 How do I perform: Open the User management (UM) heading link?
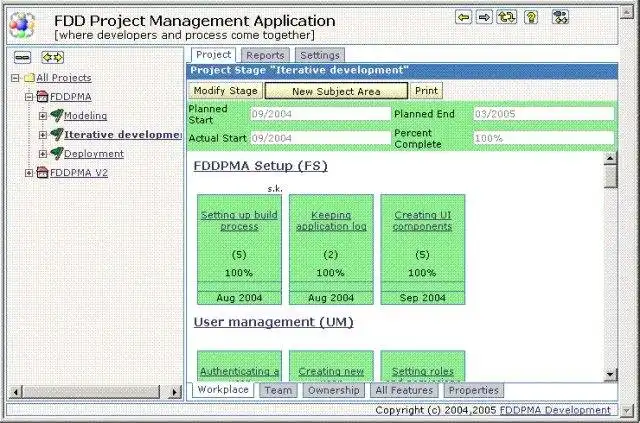(273, 322)
